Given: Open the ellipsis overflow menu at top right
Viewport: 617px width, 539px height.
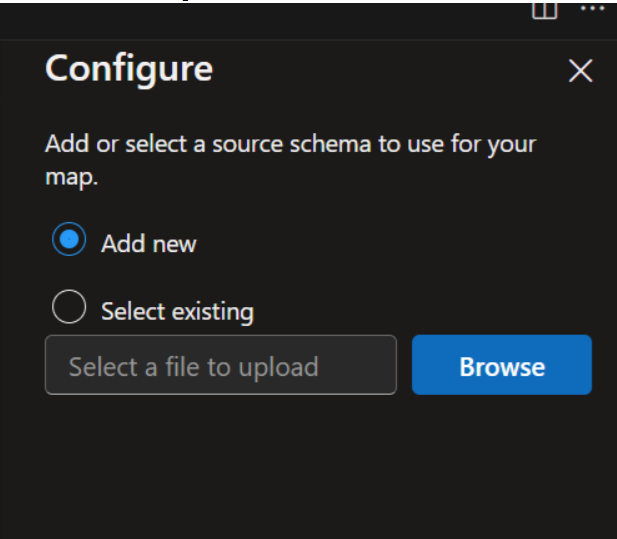Looking at the screenshot, I should click(593, 8).
